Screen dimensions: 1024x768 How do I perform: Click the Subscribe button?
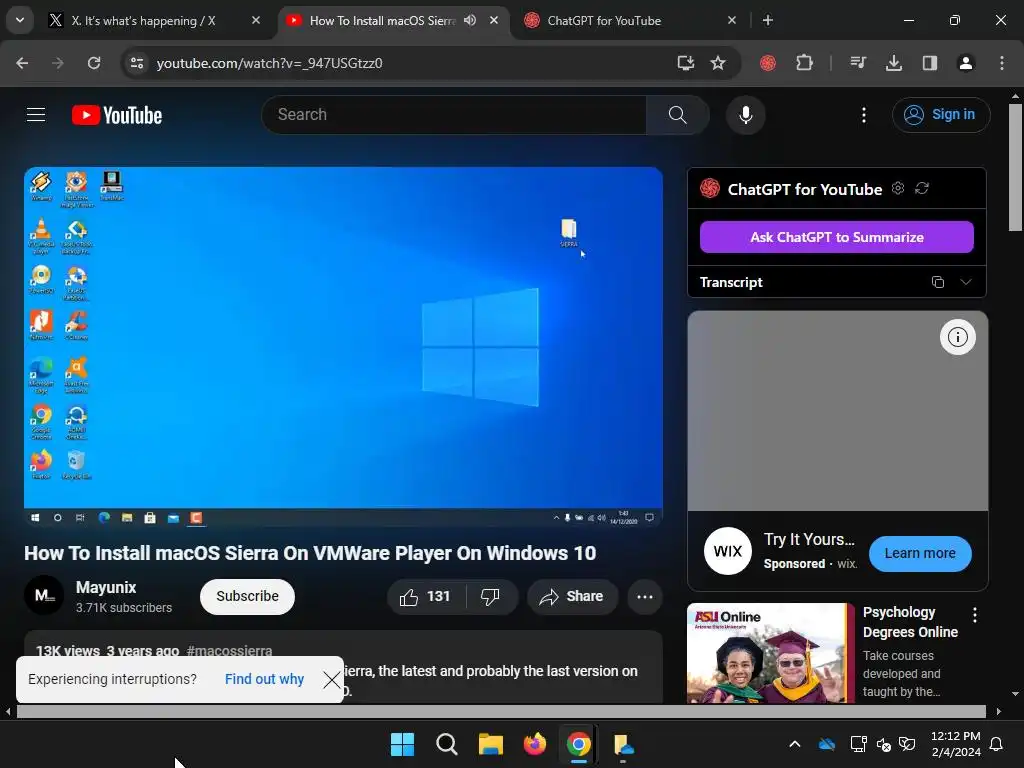pos(248,596)
